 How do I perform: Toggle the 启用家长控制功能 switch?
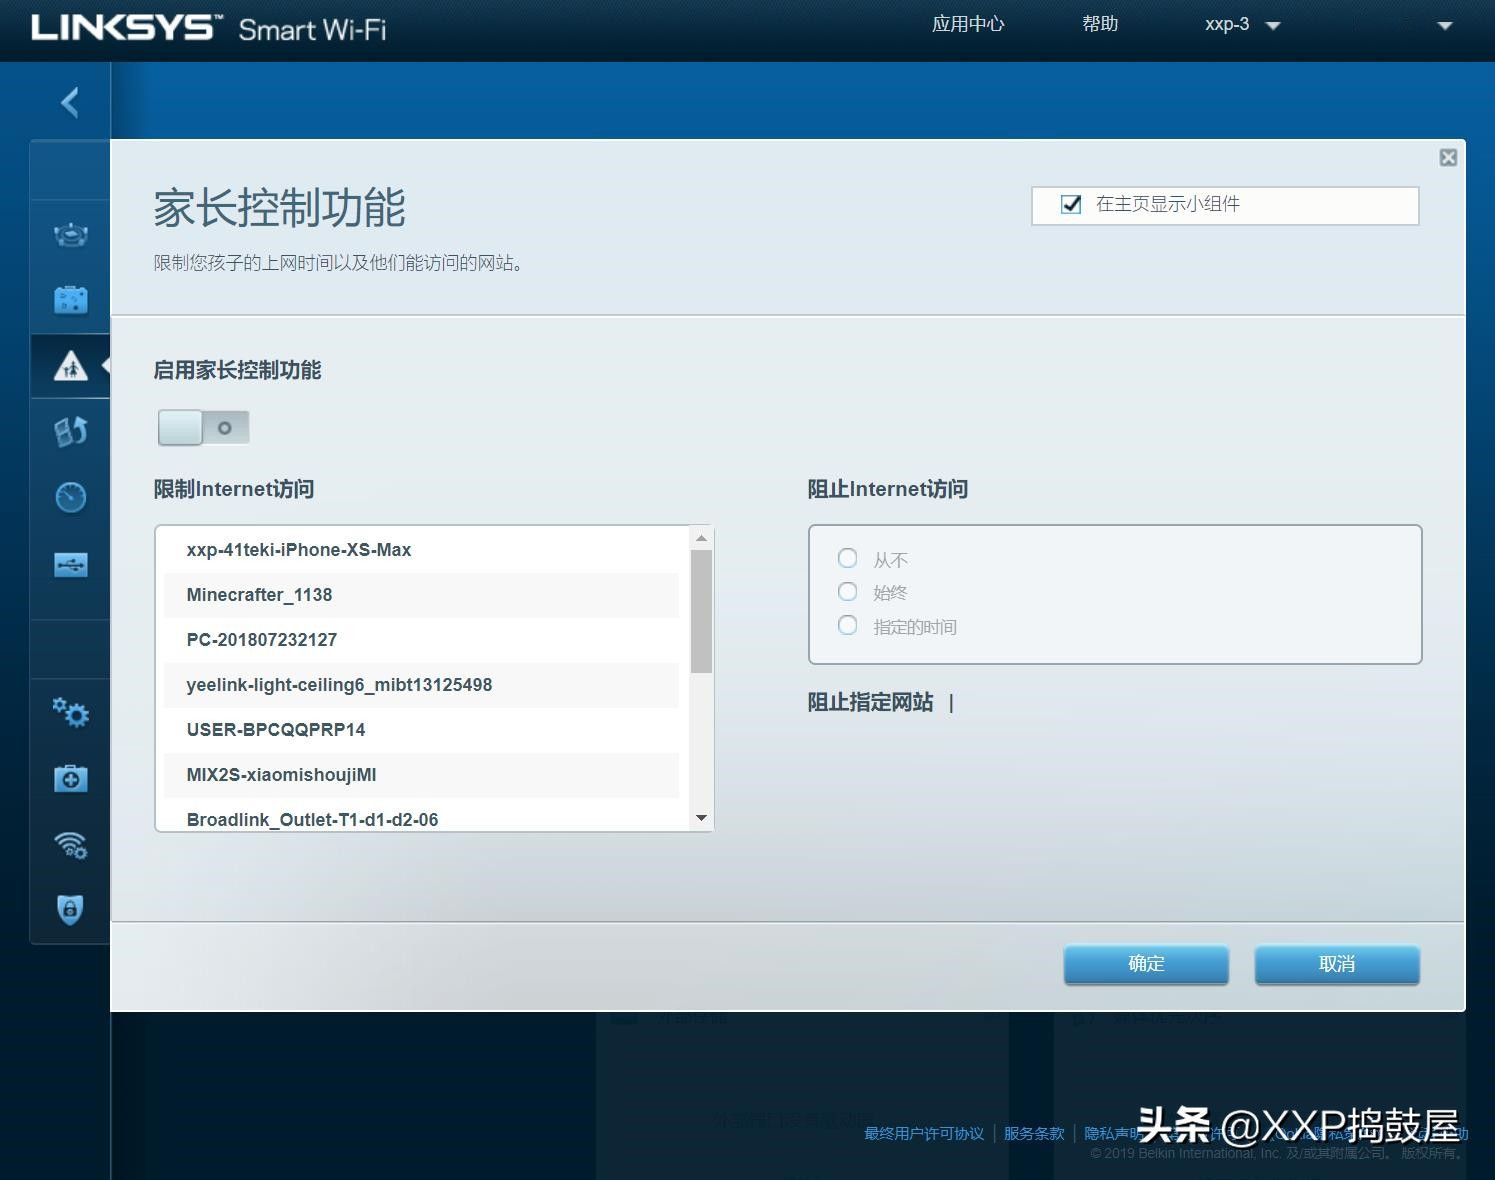(203, 428)
